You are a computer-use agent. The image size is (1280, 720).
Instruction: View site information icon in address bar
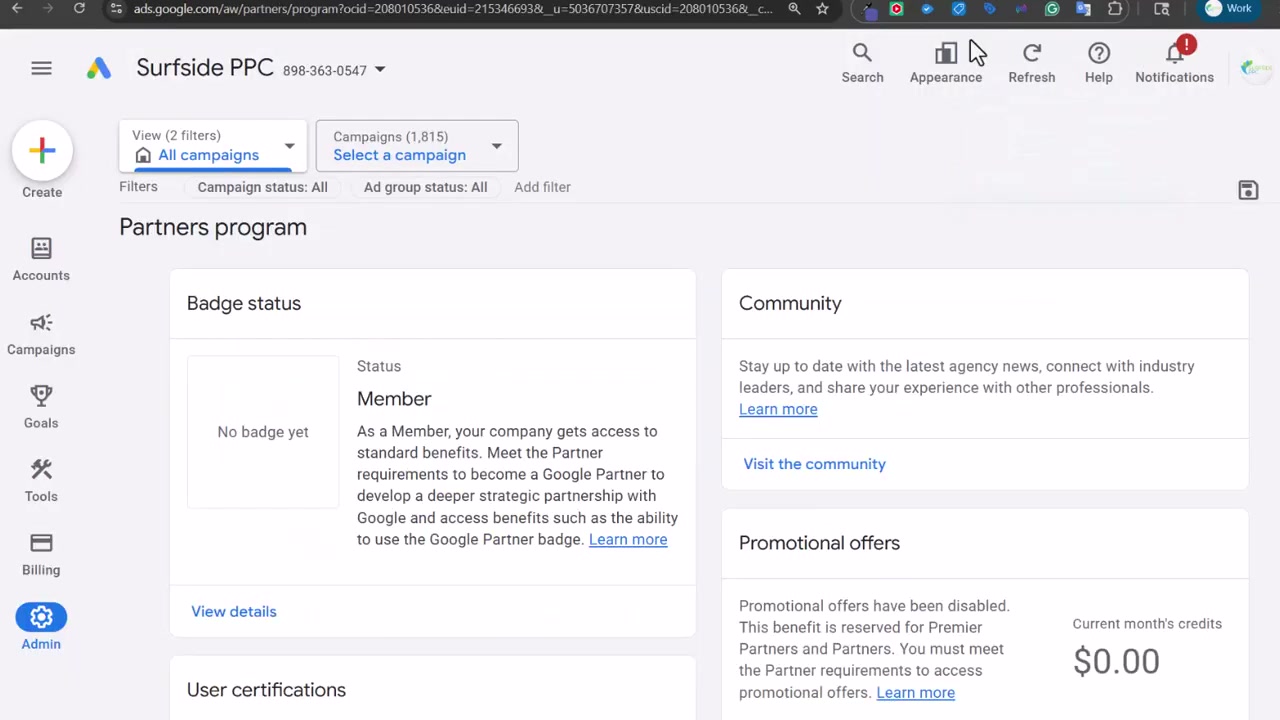tap(116, 9)
